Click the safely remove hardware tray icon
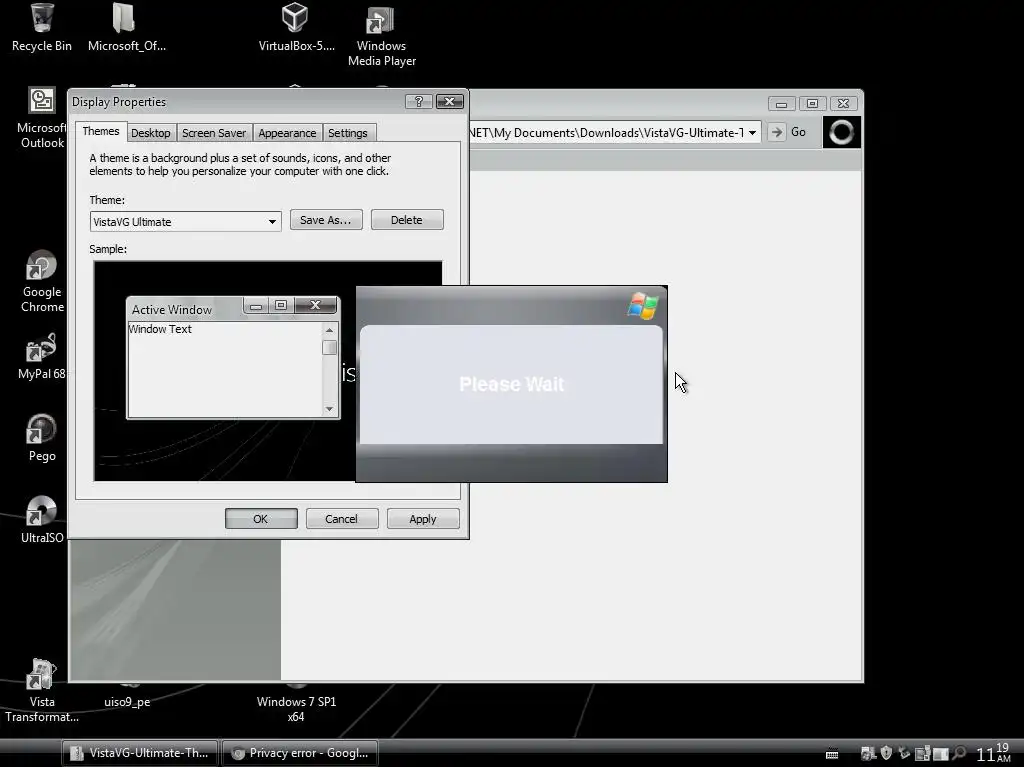 point(904,753)
